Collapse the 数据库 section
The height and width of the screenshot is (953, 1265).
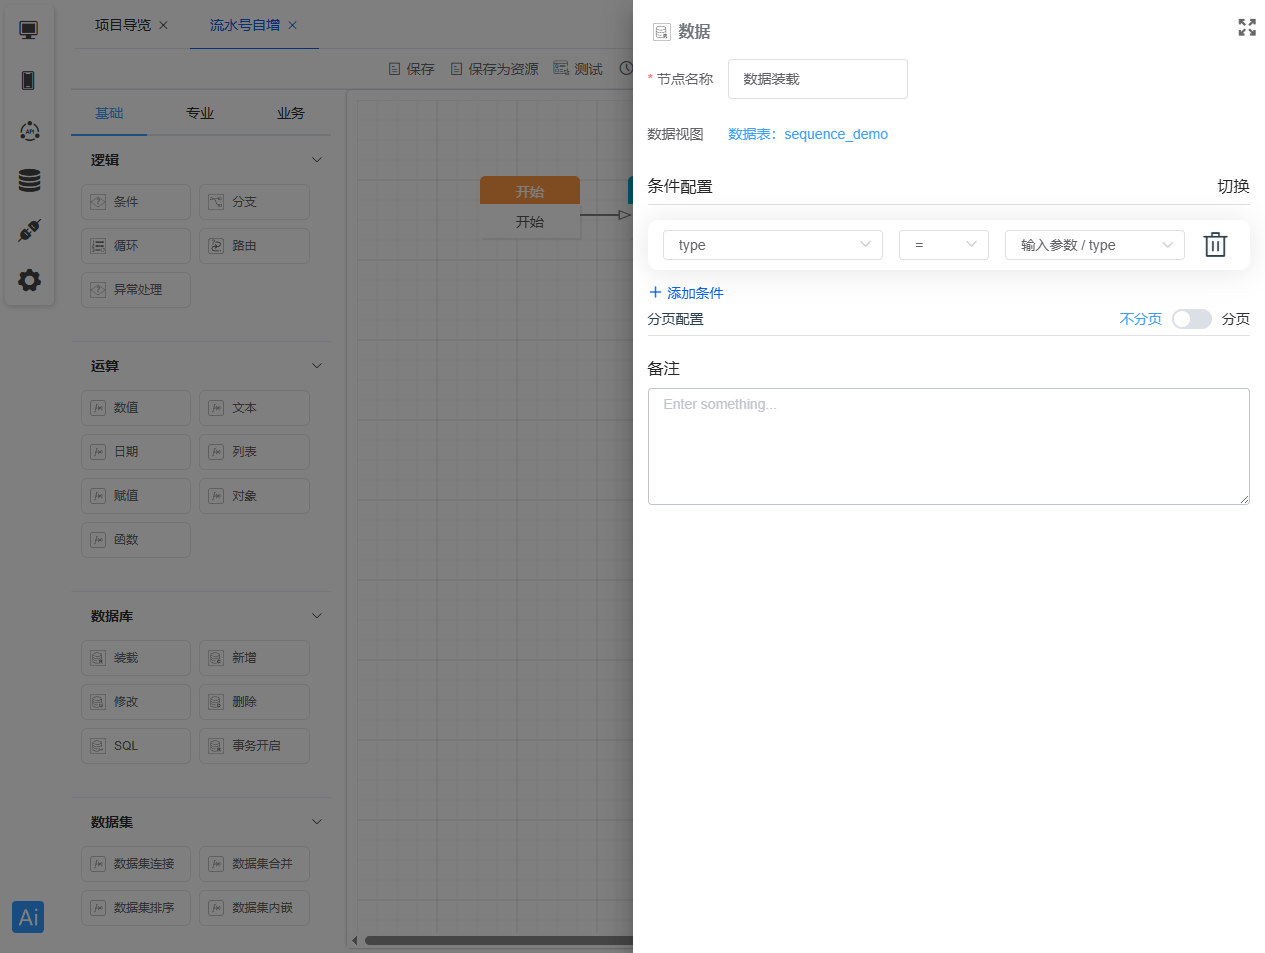tap(316, 615)
